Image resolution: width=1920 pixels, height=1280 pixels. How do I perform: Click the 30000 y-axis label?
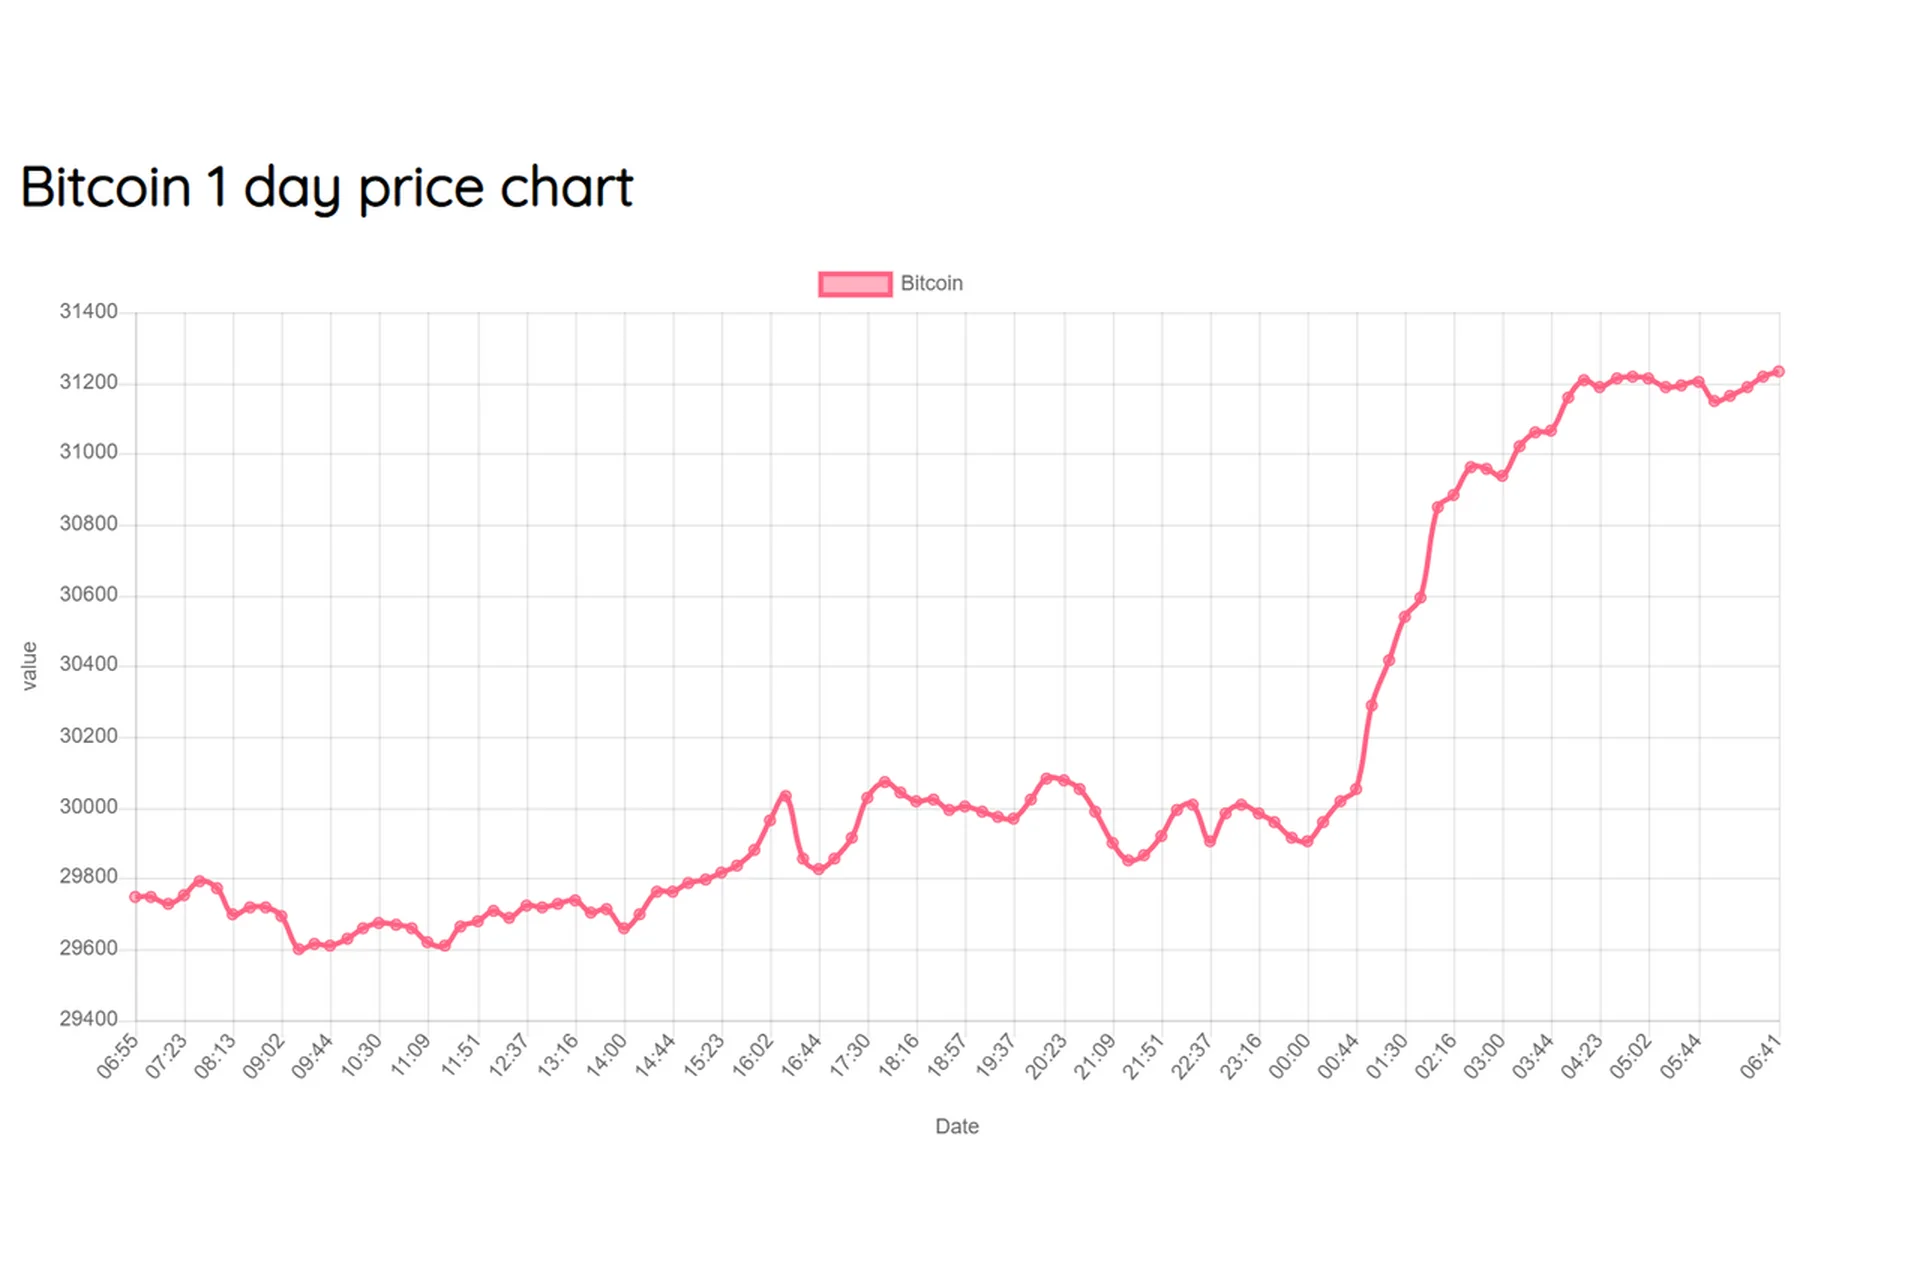88,807
